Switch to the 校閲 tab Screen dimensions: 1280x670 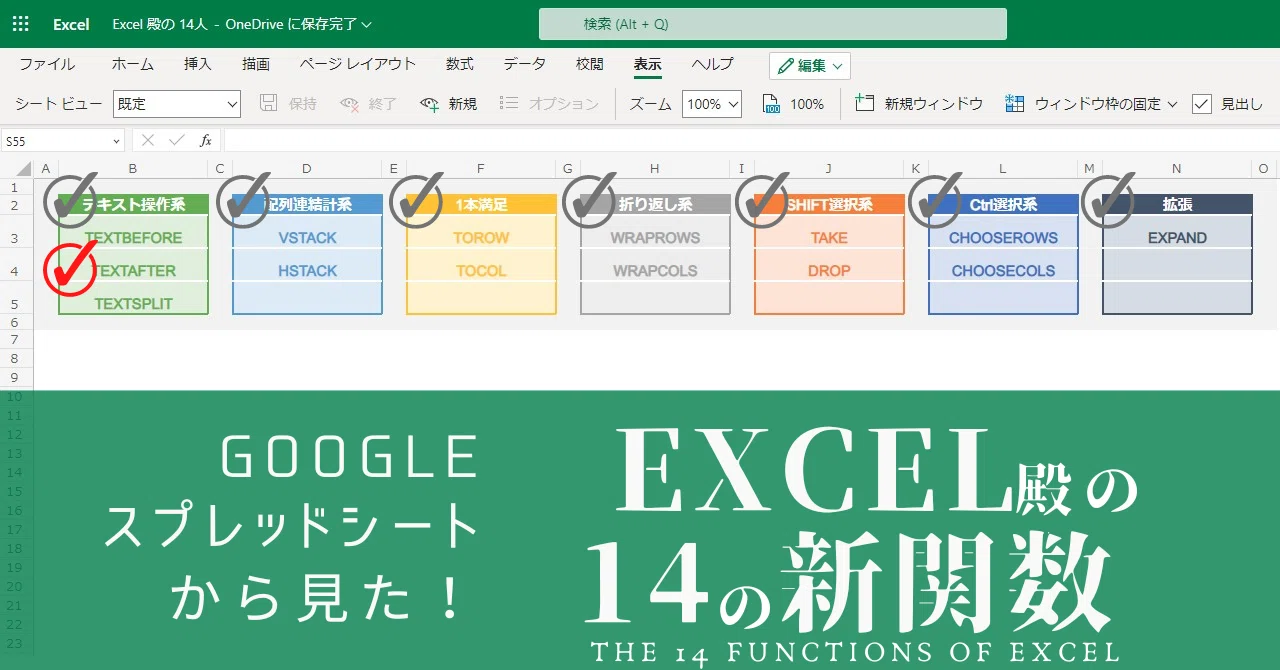point(590,64)
